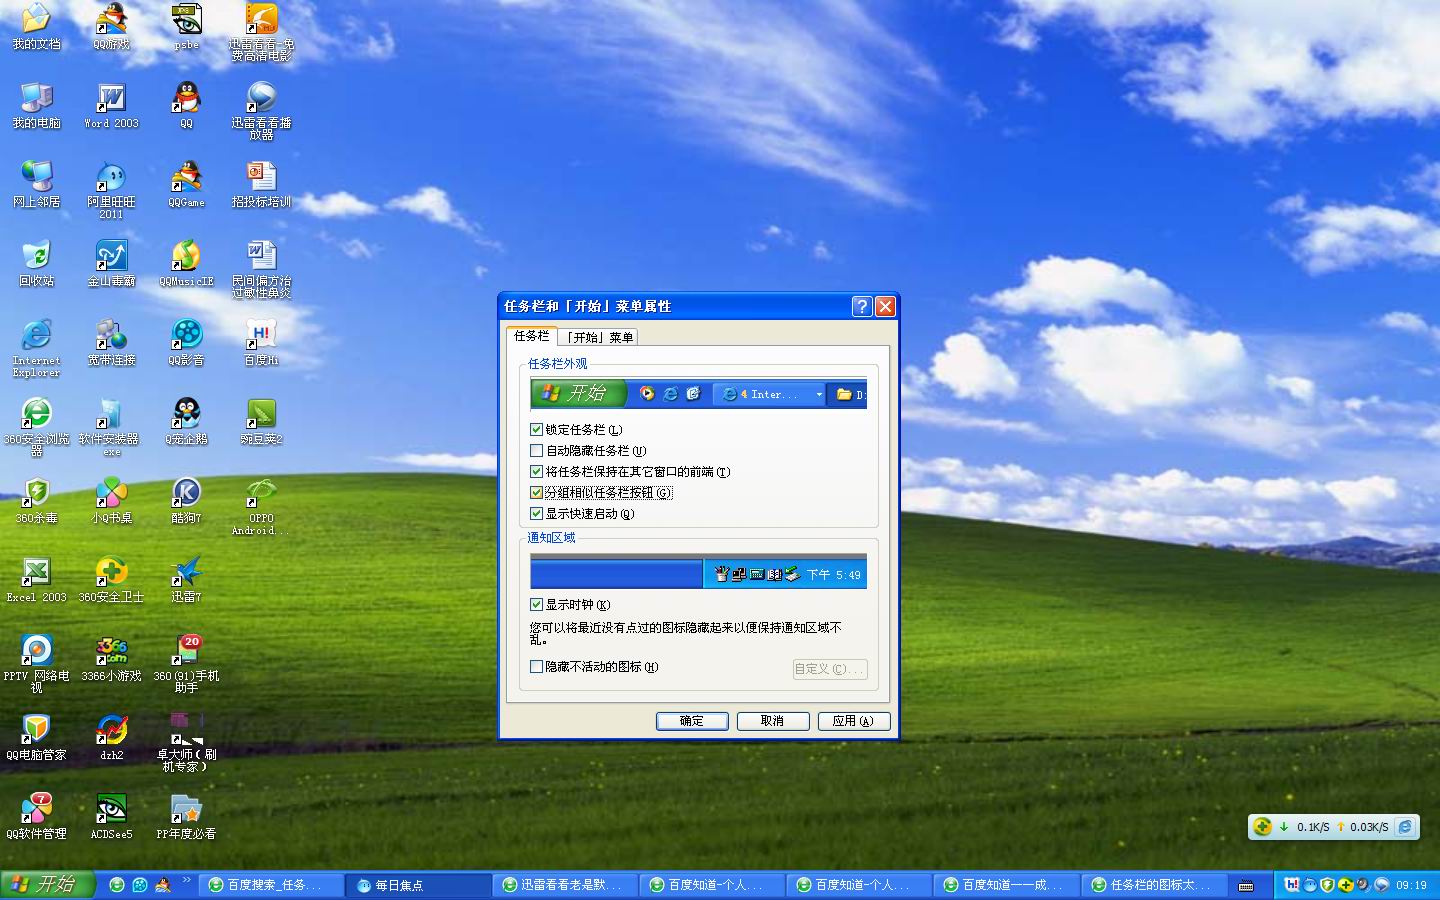Select the QQ影音 desktop icon
The width and height of the screenshot is (1440, 900).
tap(186, 343)
